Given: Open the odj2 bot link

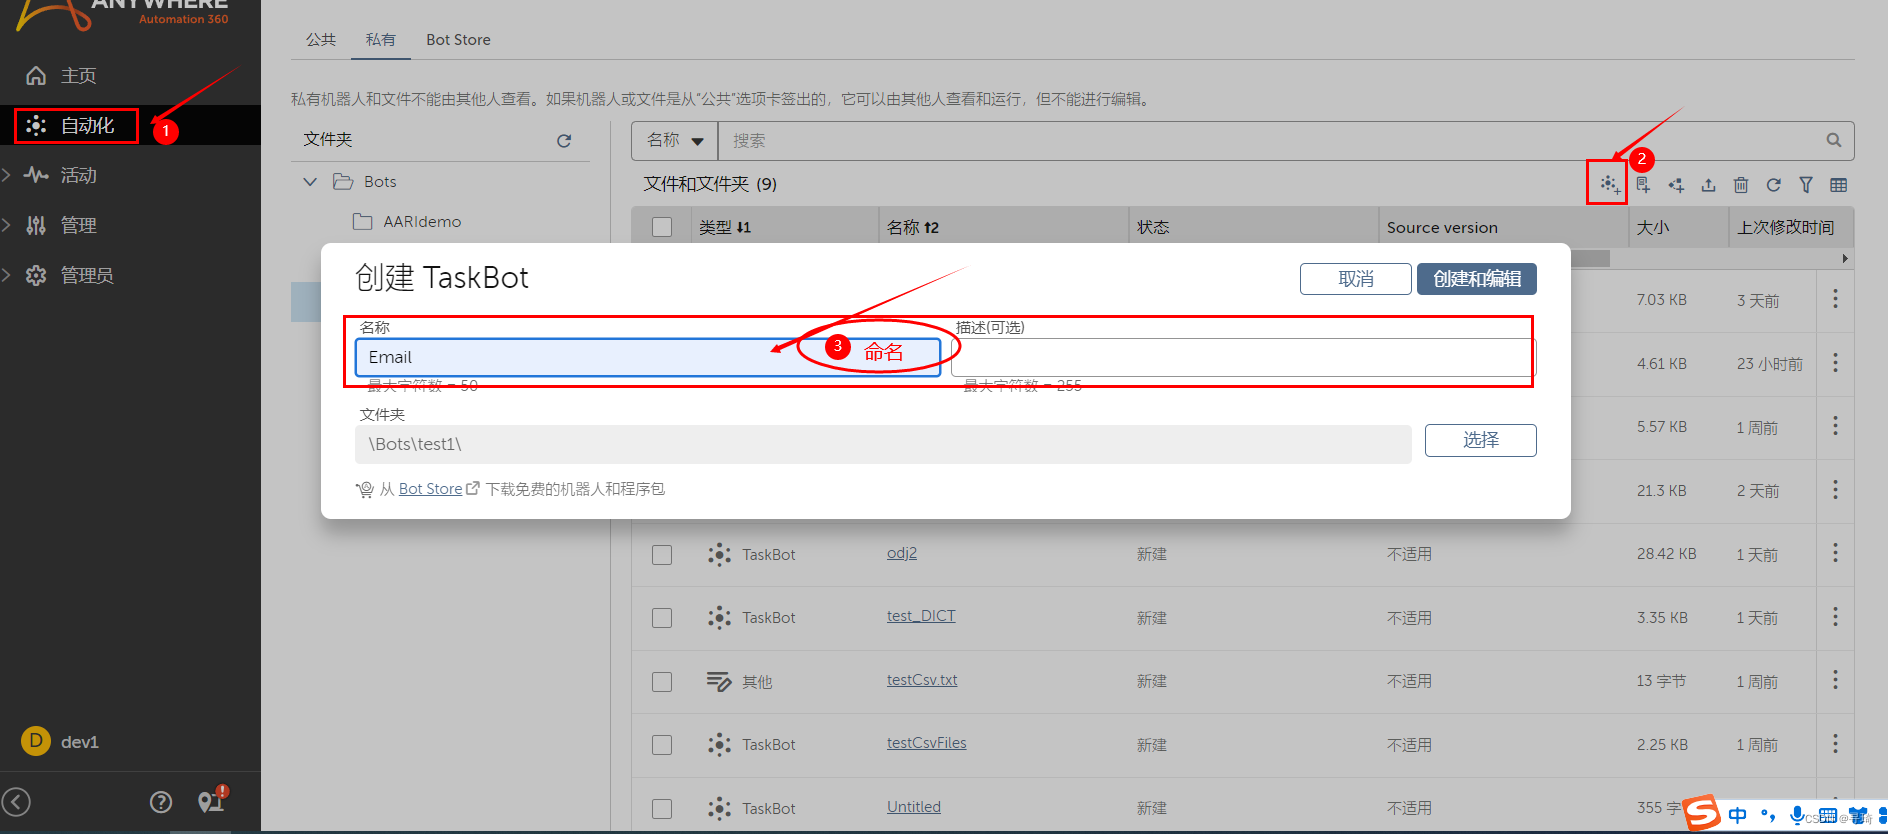Looking at the screenshot, I should pyautogui.click(x=902, y=553).
